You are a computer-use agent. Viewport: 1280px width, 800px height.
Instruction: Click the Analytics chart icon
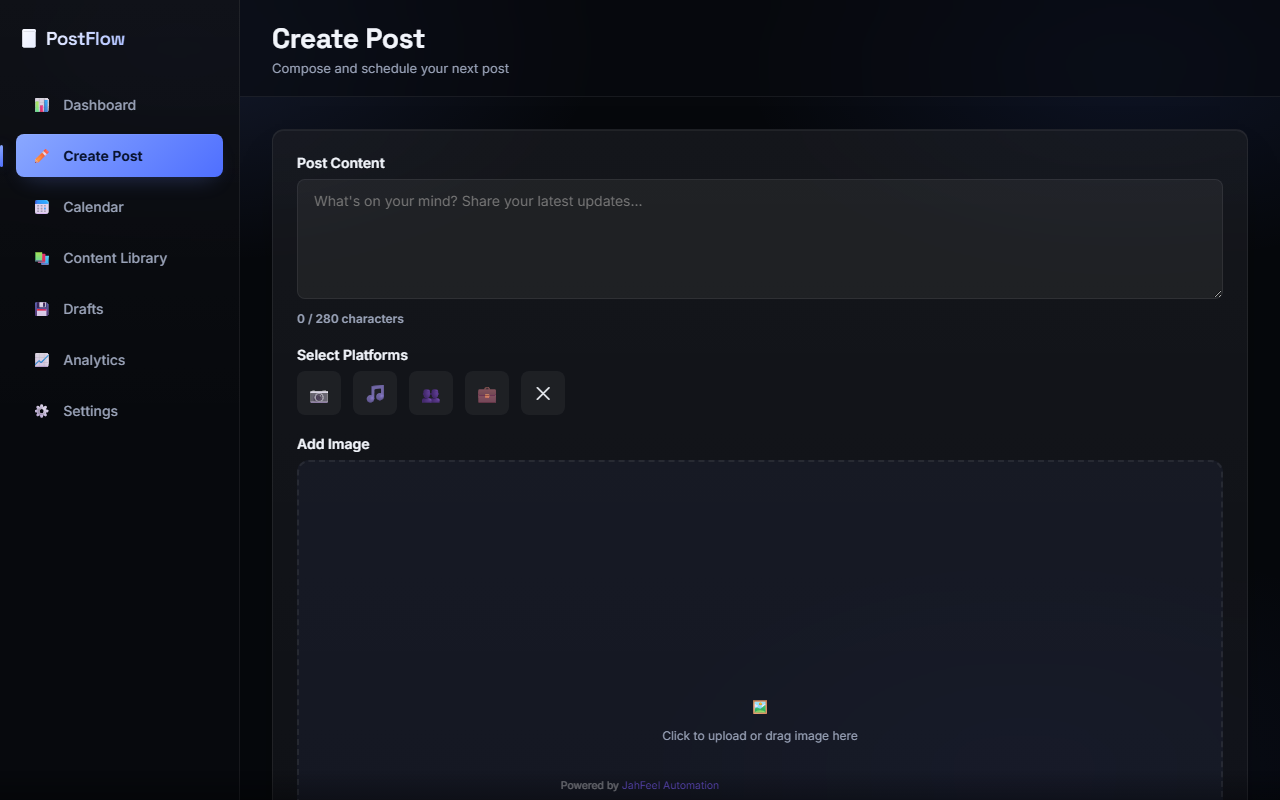[42, 360]
